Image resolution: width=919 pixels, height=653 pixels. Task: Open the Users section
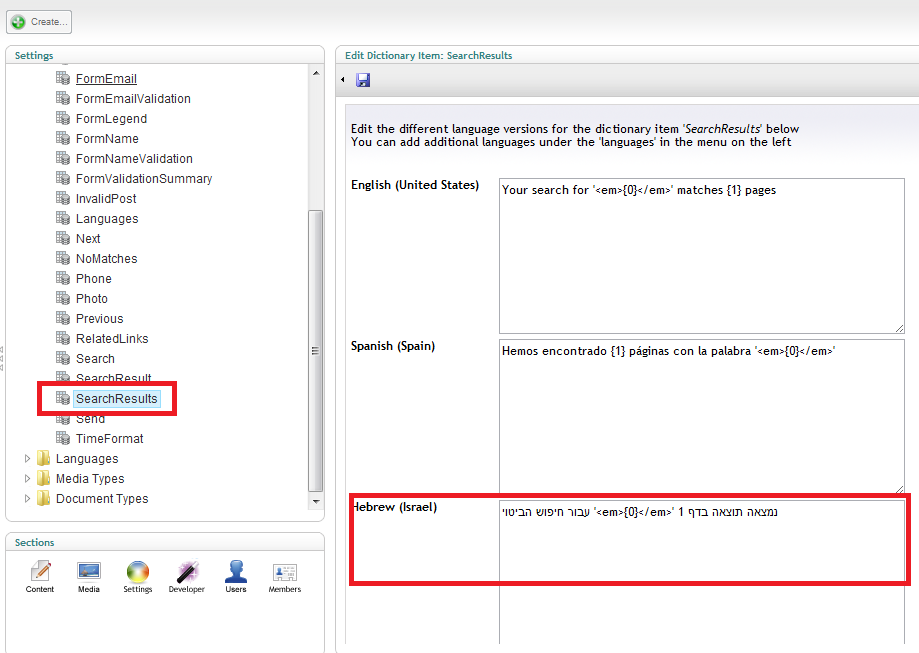236,576
